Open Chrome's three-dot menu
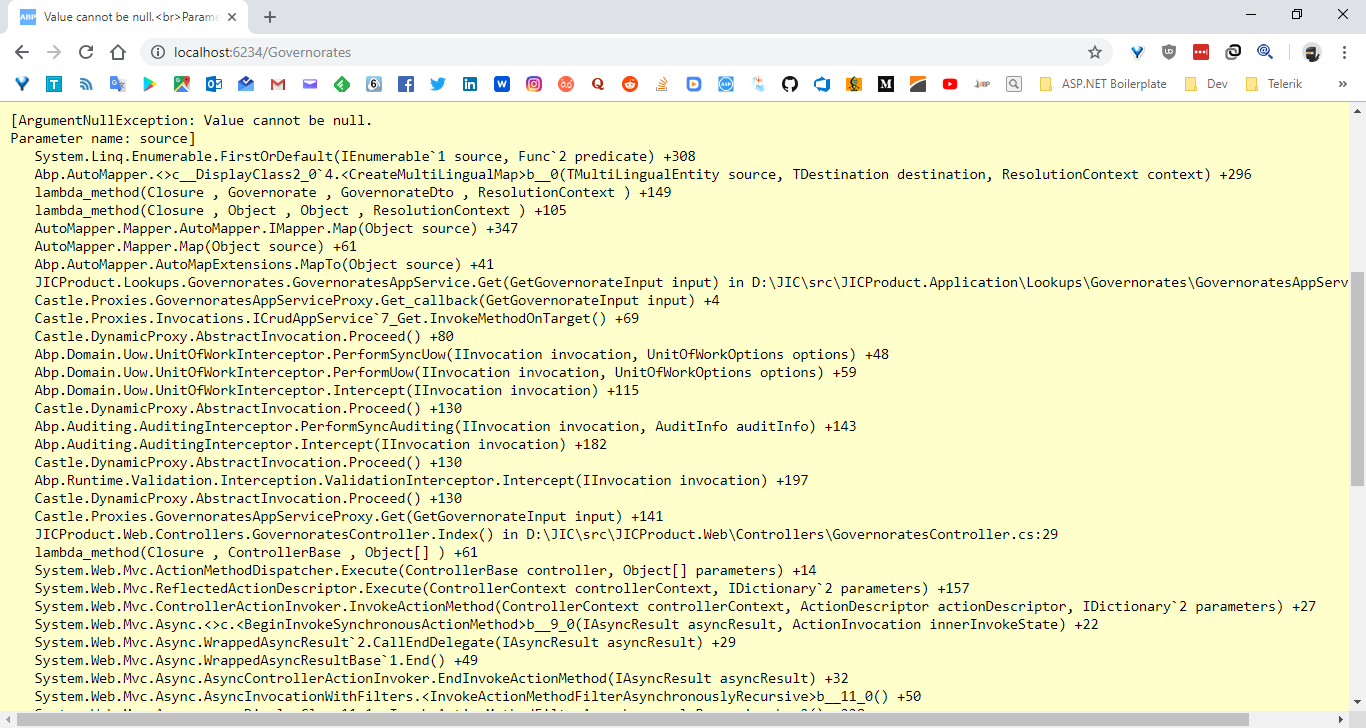 click(x=1343, y=52)
